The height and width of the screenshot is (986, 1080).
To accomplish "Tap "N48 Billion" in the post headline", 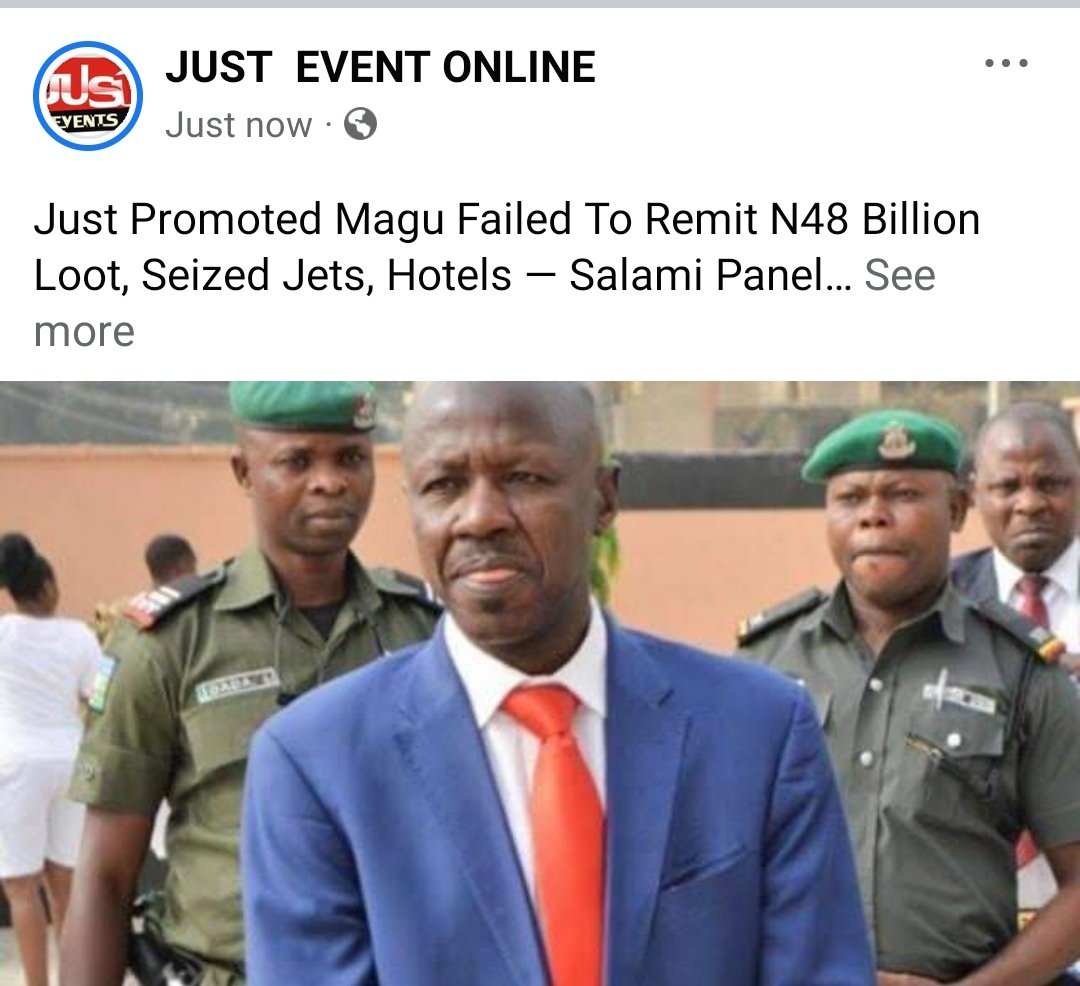I will [x=875, y=220].
